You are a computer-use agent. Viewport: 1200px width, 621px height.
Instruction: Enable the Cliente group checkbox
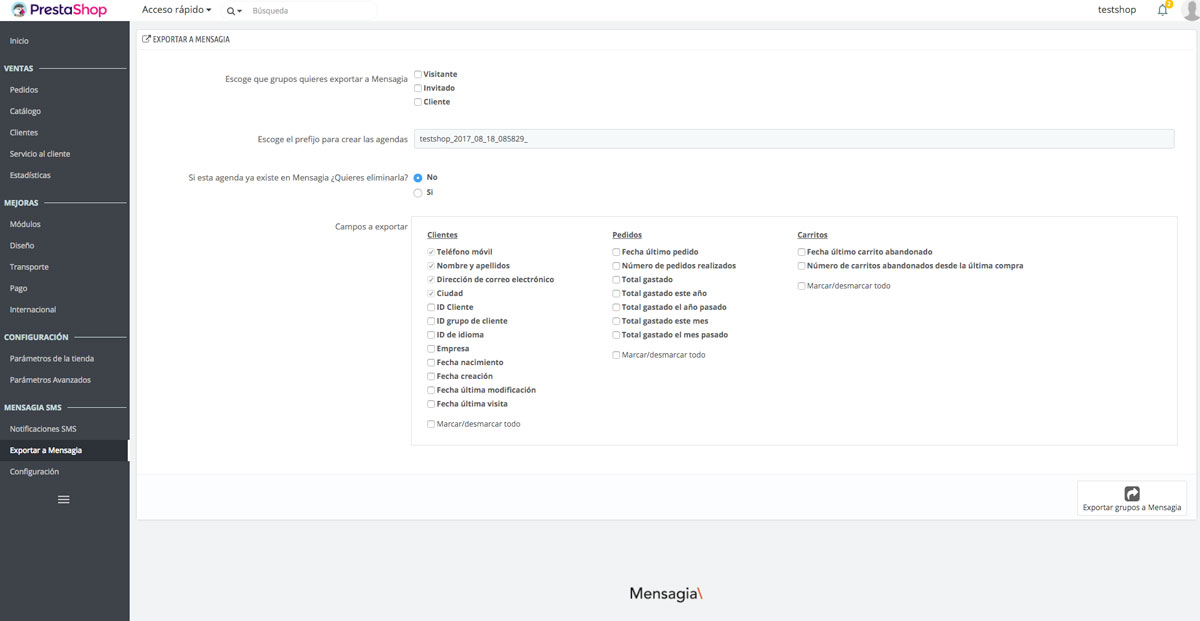[x=418, y=102]
